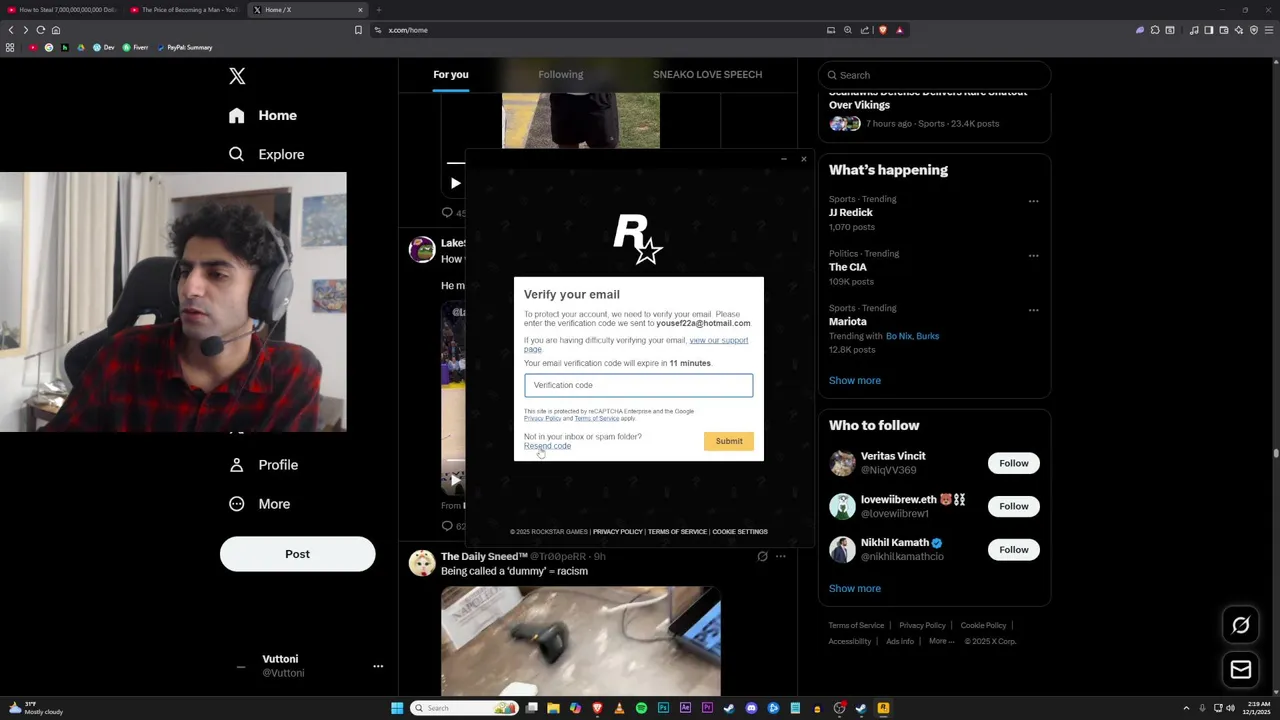Image resolution: width=1280 pixels, height=720 pixels.
Task: Open more options for JJ Redick trend
Action: (1033, 201)
